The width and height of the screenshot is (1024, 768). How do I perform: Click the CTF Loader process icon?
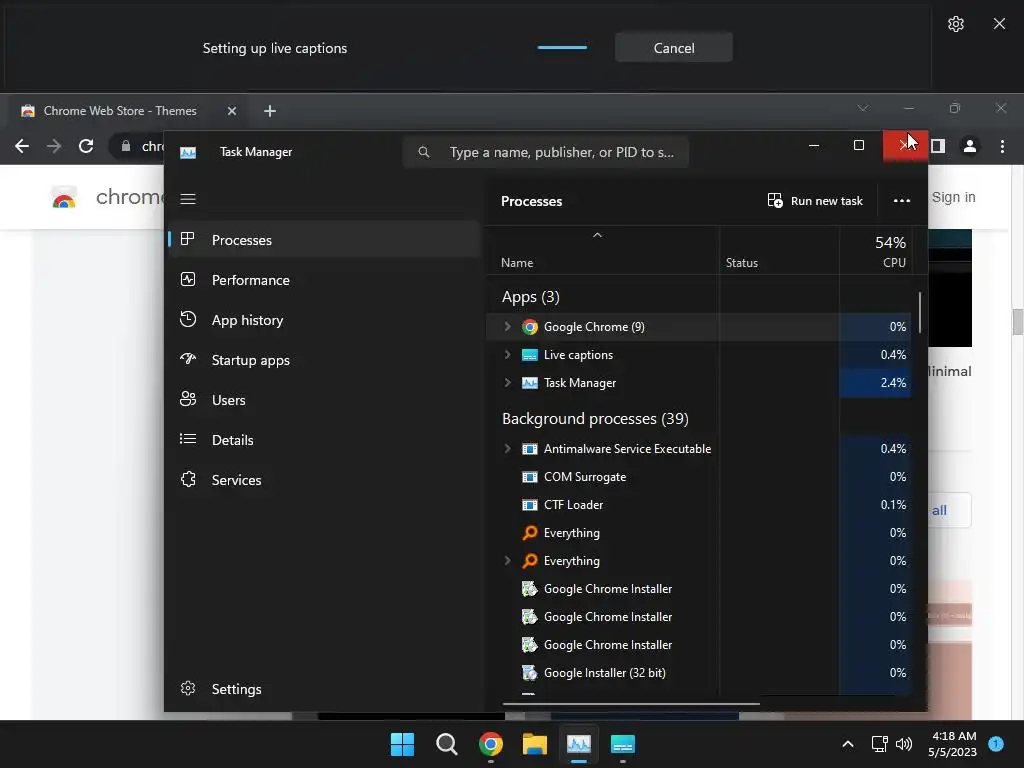click(530, 505)
